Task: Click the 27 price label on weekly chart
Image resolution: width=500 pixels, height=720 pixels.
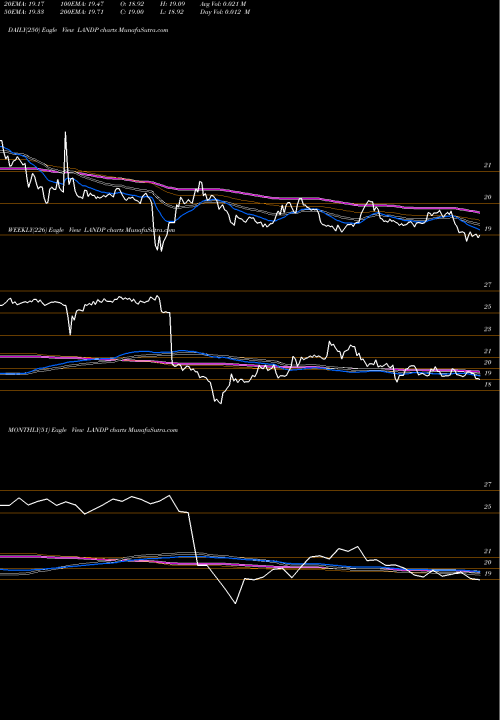Action: pos(488,285)
